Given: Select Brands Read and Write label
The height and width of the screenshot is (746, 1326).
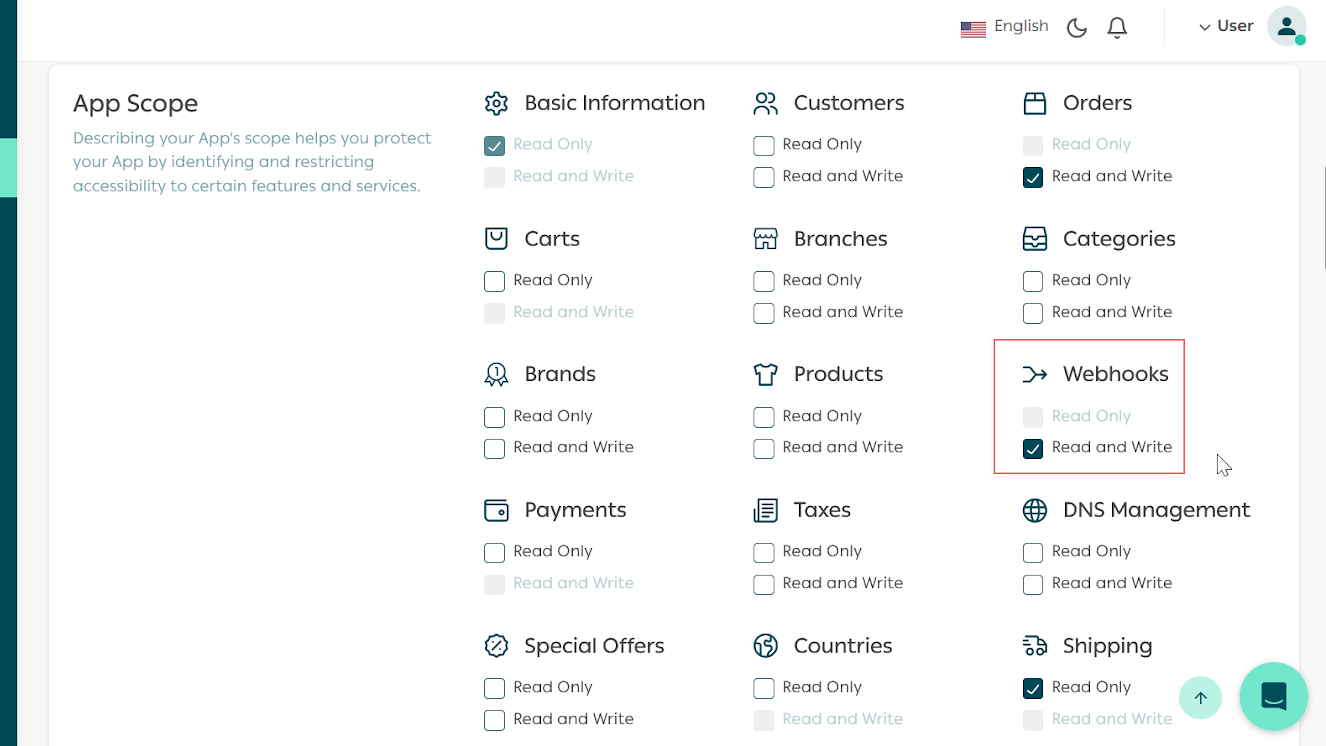Looking at the screenshot, I should point(573,447).
